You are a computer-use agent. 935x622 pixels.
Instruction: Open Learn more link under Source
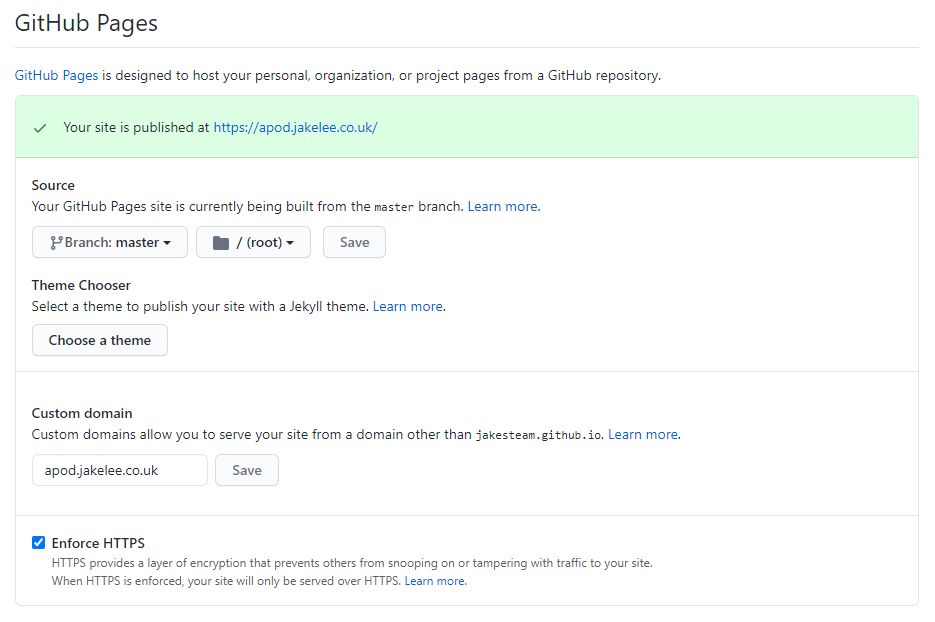point(503,206)
